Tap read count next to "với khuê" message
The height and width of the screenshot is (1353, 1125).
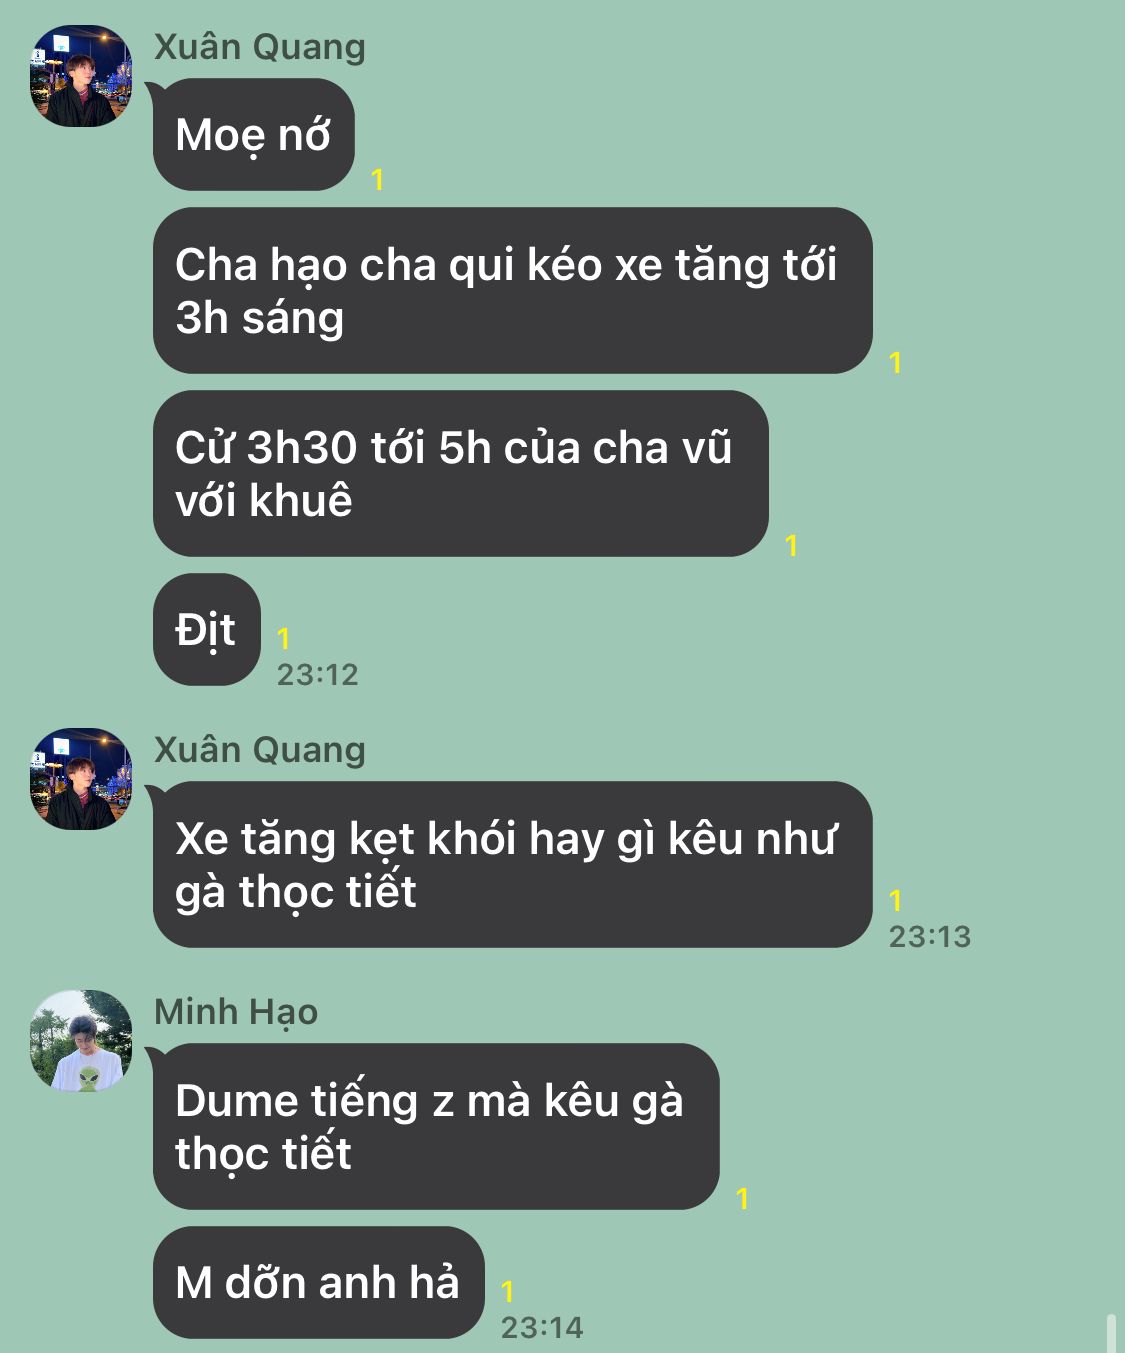[791, 546]
